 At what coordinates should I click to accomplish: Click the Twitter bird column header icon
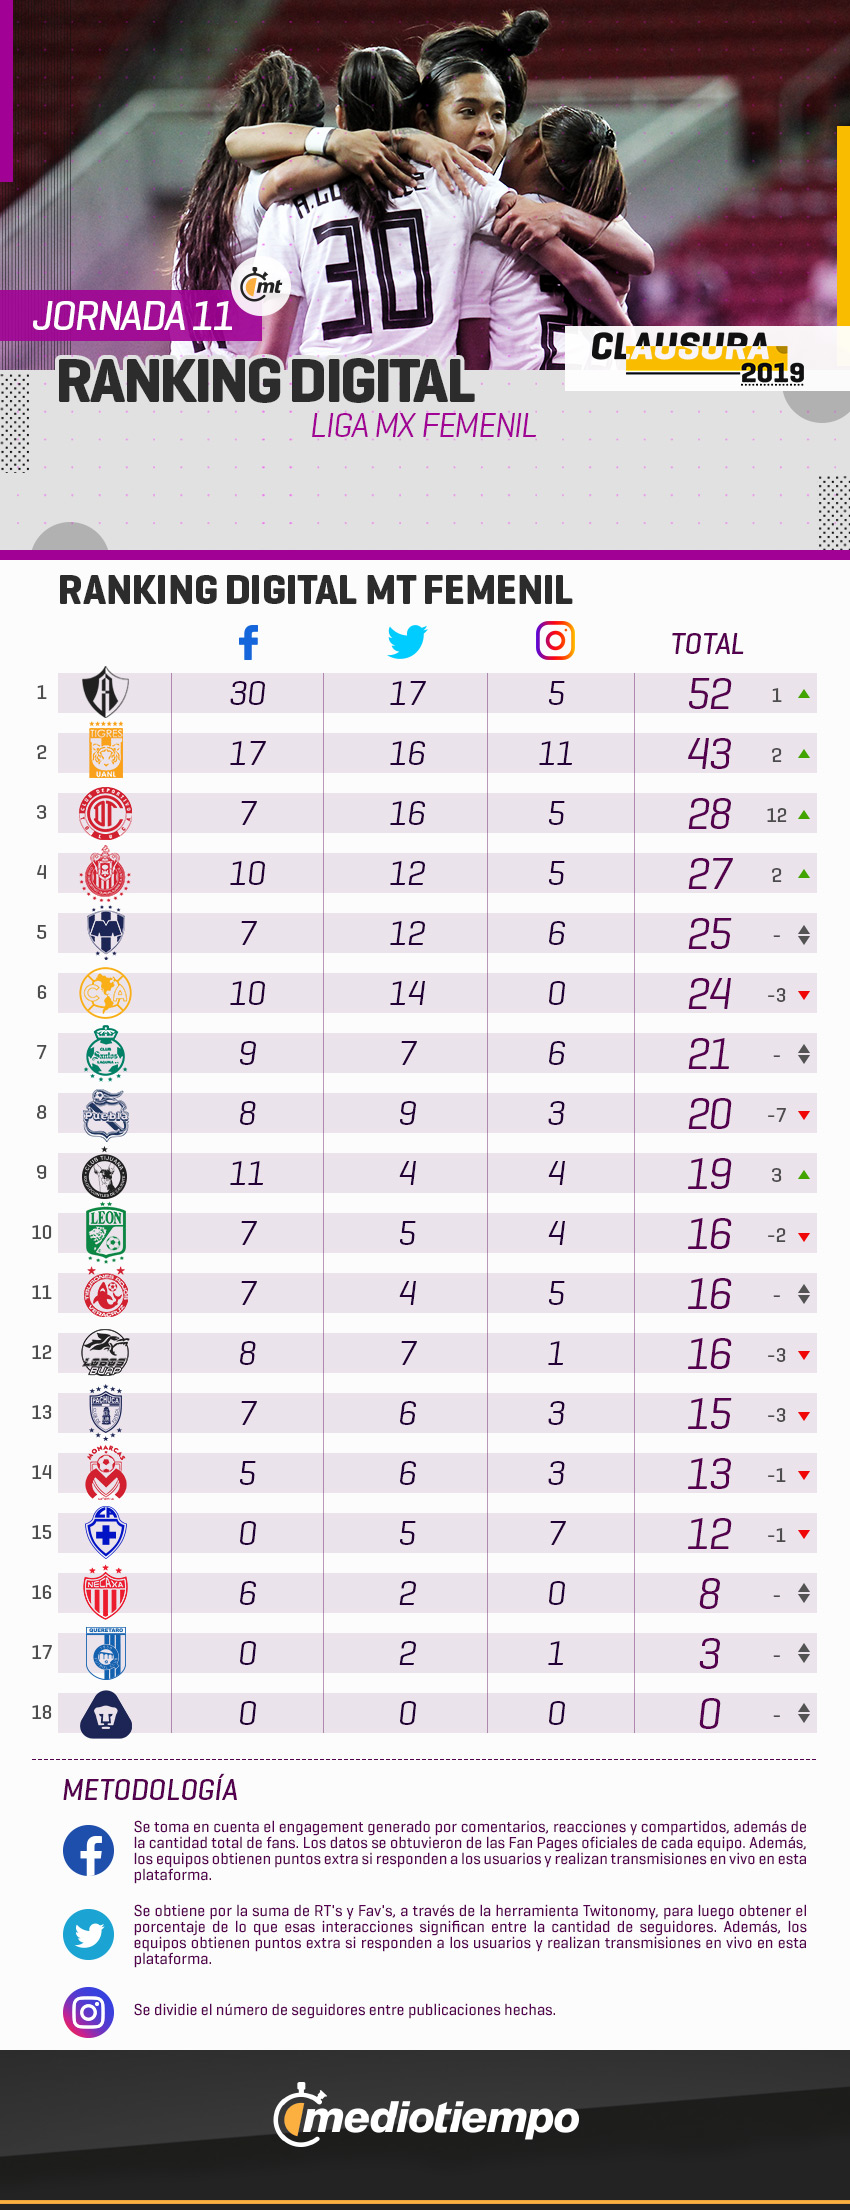407,642
